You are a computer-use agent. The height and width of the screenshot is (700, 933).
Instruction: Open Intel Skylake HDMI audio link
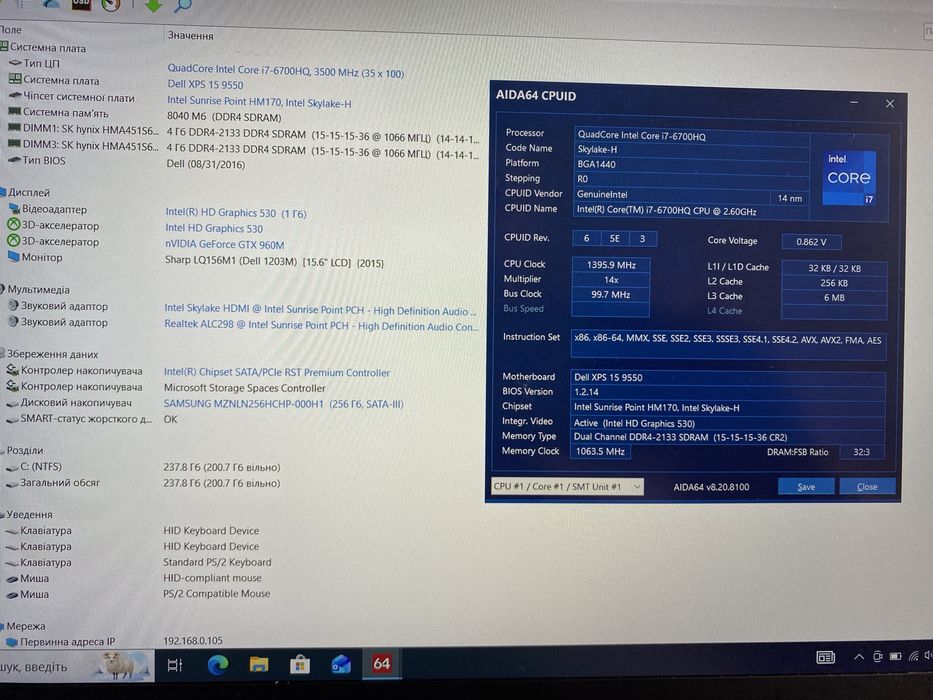[x=320, y=310]
